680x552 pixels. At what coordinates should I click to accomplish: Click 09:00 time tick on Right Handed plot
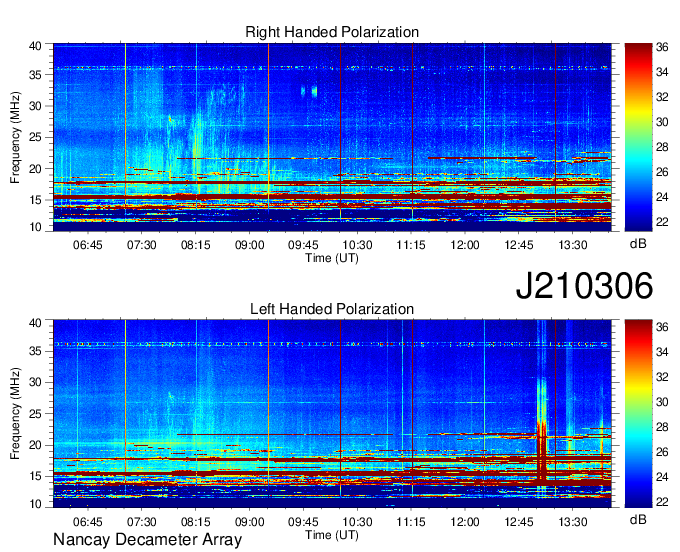coord(249,245)
